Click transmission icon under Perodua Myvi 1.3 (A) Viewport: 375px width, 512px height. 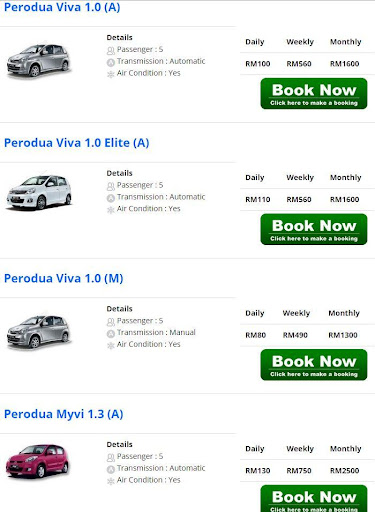111,469
